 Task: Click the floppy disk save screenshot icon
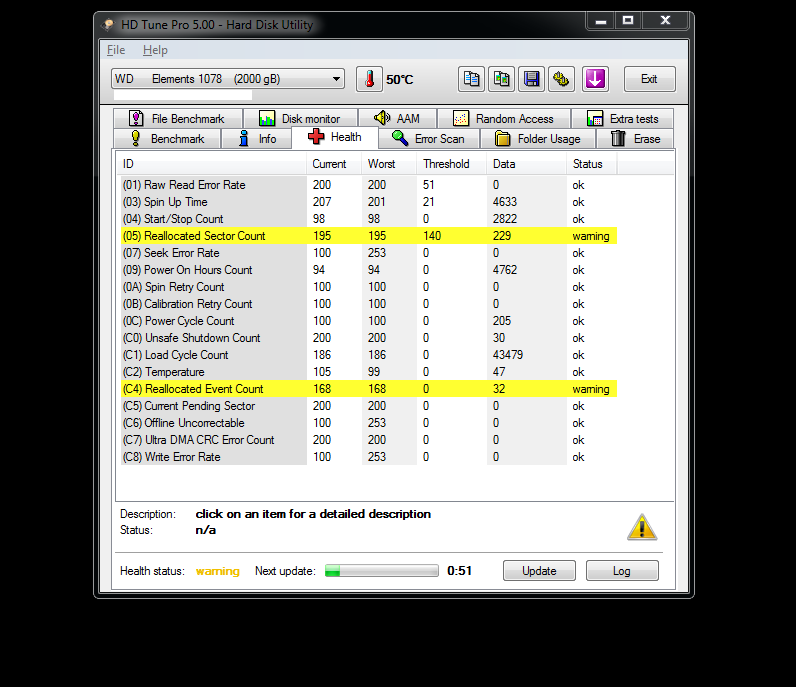click(532, 79)
